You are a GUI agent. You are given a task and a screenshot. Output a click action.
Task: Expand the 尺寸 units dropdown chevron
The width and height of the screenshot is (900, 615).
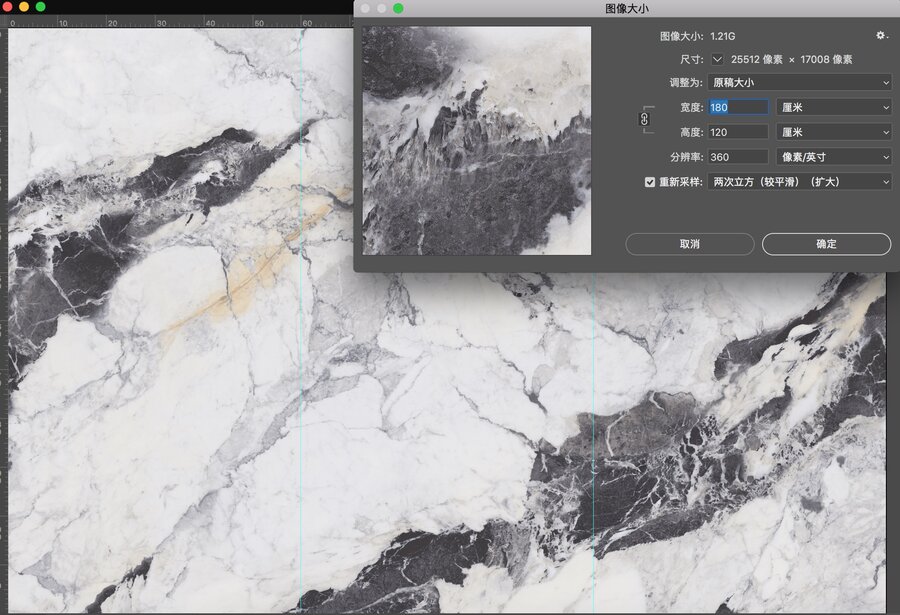click(717, 59)
